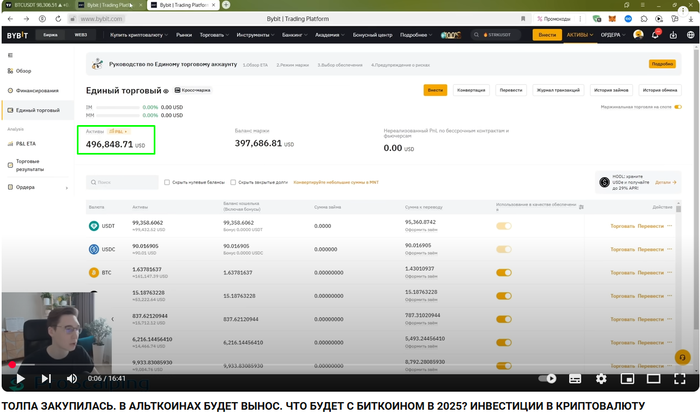Expand Инструменты dropdown menu

coord(255,35)
